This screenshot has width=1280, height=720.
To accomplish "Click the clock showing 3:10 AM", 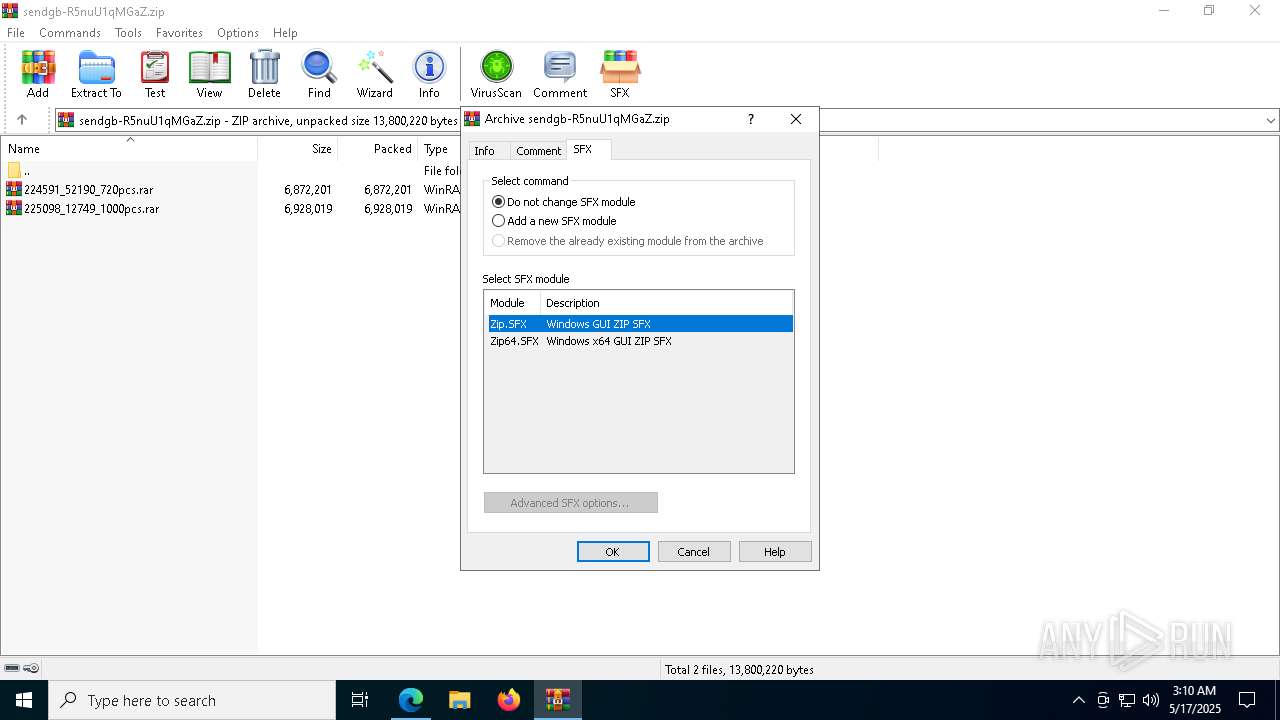I will 1193,700.
